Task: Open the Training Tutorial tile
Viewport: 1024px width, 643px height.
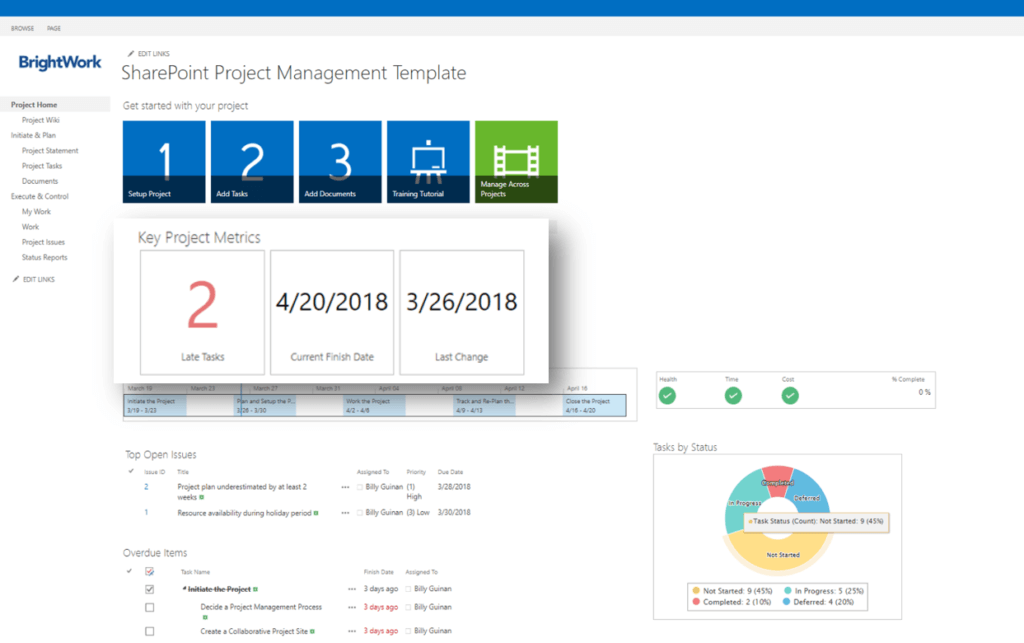Action: pos(427,161)
